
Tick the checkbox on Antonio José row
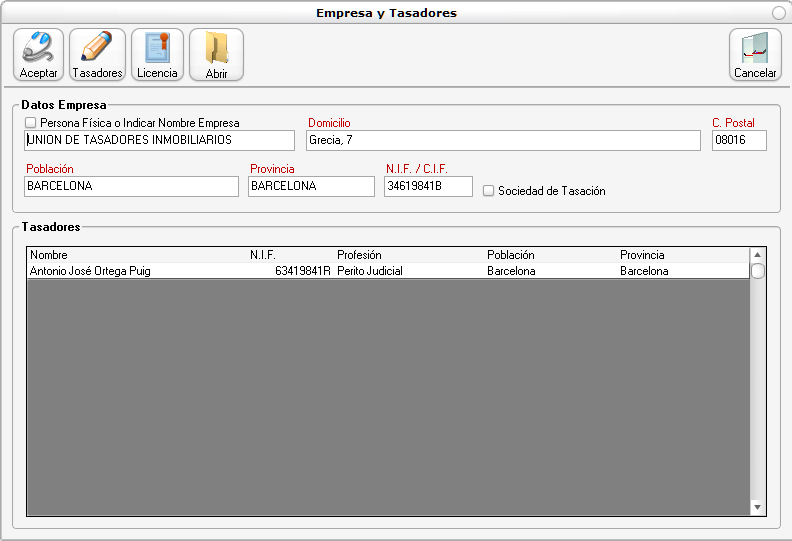[757, 271]
